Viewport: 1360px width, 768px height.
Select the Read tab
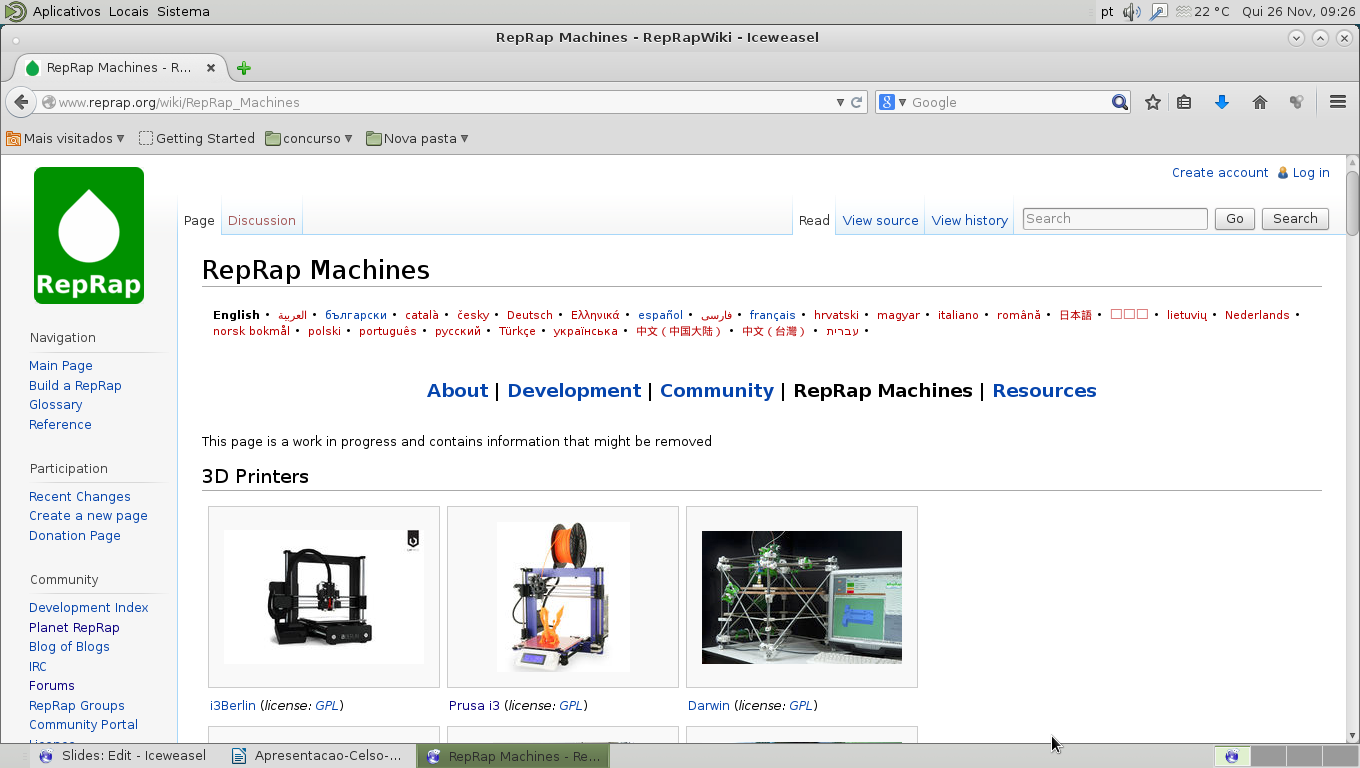pos(814,220)
